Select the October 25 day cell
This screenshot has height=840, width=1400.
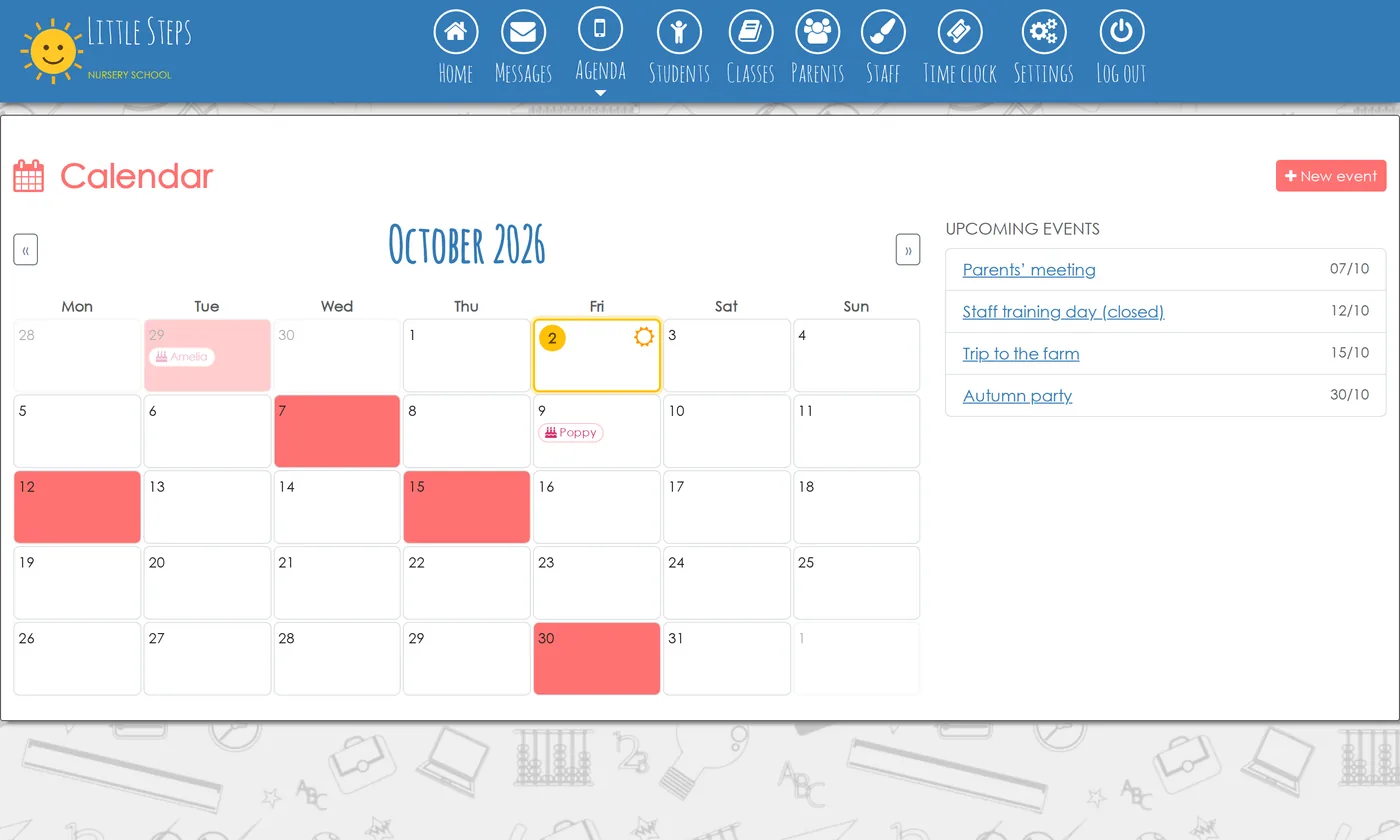tap(856, 583)
